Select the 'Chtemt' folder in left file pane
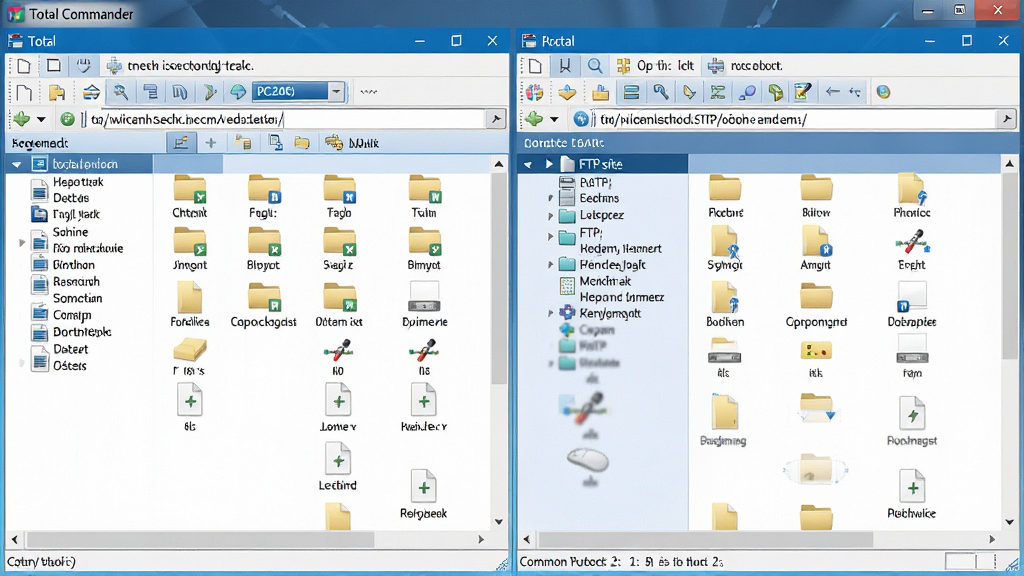This screenshot has width=1024, height=576. (x=189, y=196)
